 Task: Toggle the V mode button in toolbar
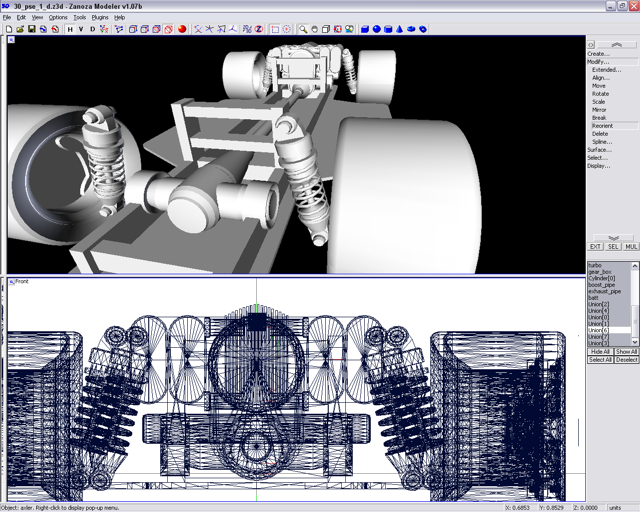tap(82, 29)
